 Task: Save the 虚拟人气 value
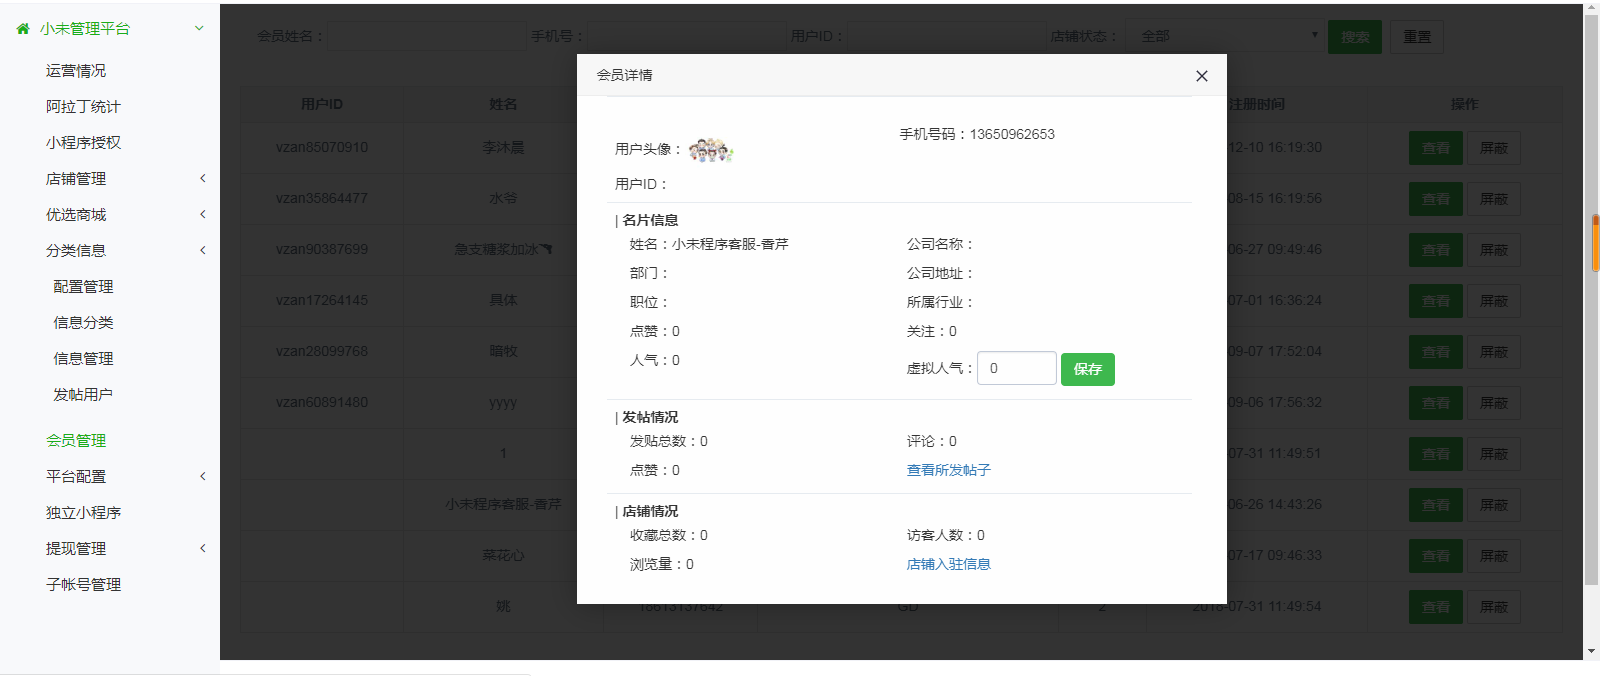click(1087, 369)
